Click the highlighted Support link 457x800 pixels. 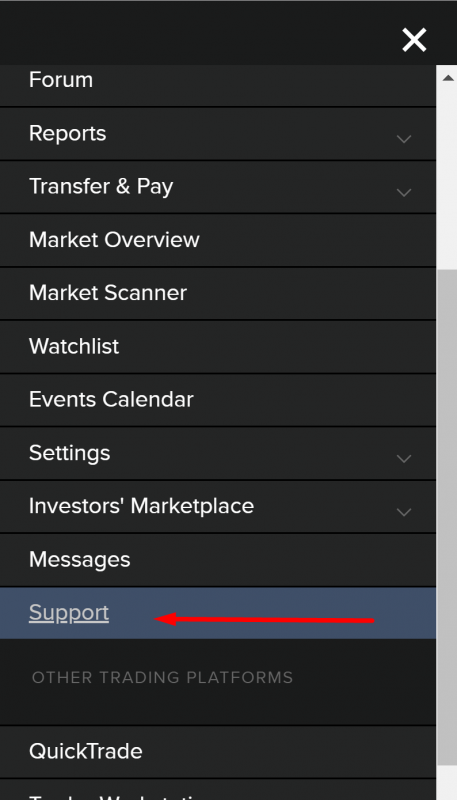tap(69, 613)
